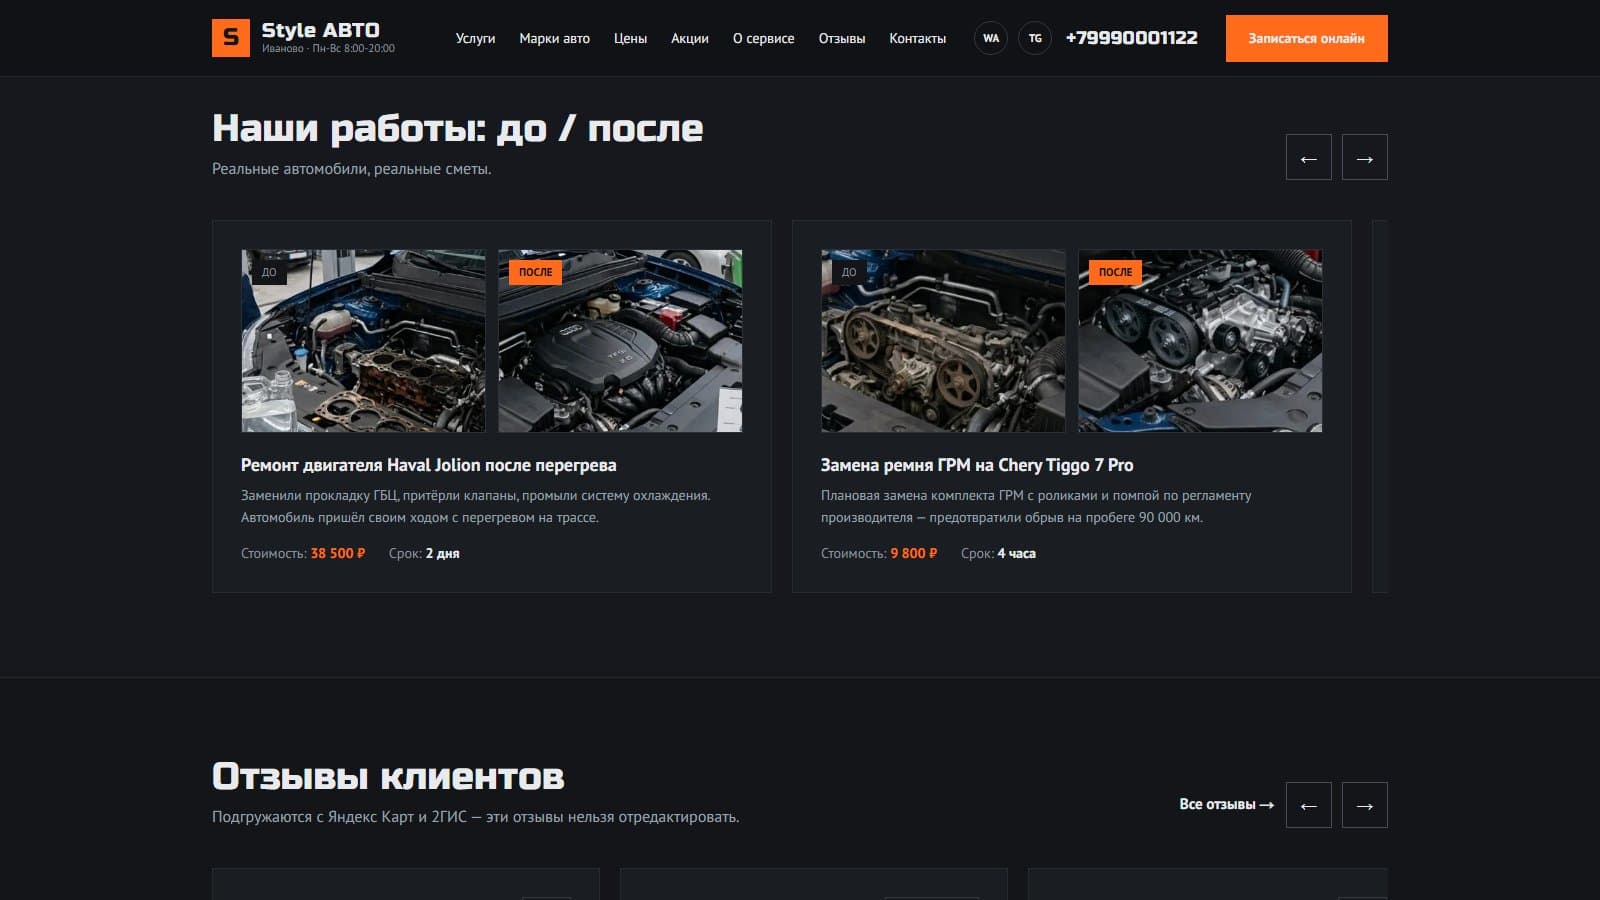The height and width of the screenshot is (900, 1600).
Task: Click the orange S logo icon
Action: click(x=231, y=38)
